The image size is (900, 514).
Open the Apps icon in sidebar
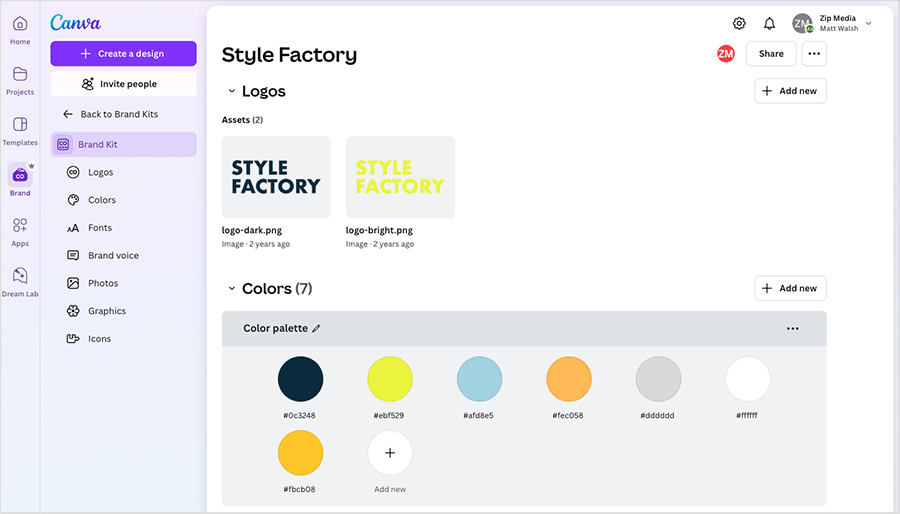pyautogui.click(x=20, y=226)
